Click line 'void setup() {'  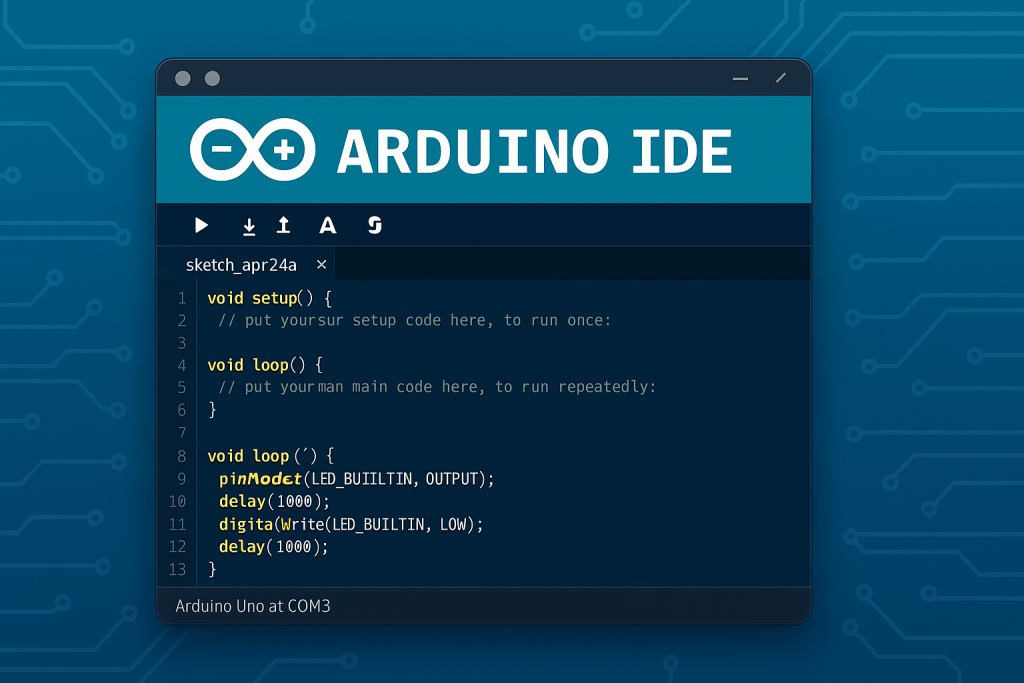[270, 298]
